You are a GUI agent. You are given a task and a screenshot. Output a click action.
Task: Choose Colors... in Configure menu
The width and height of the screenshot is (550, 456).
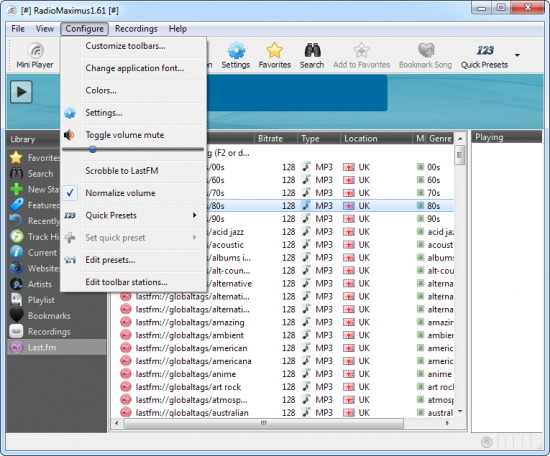click(x=133, y=90)
